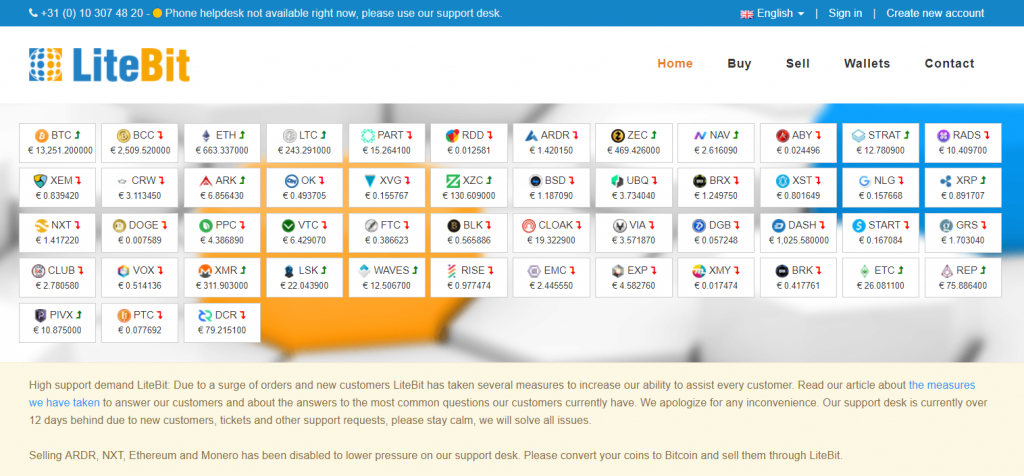This screenshot has width=1024, height=476.
Task: Click the BCC coin icon
Action: (x=123, y=136)
